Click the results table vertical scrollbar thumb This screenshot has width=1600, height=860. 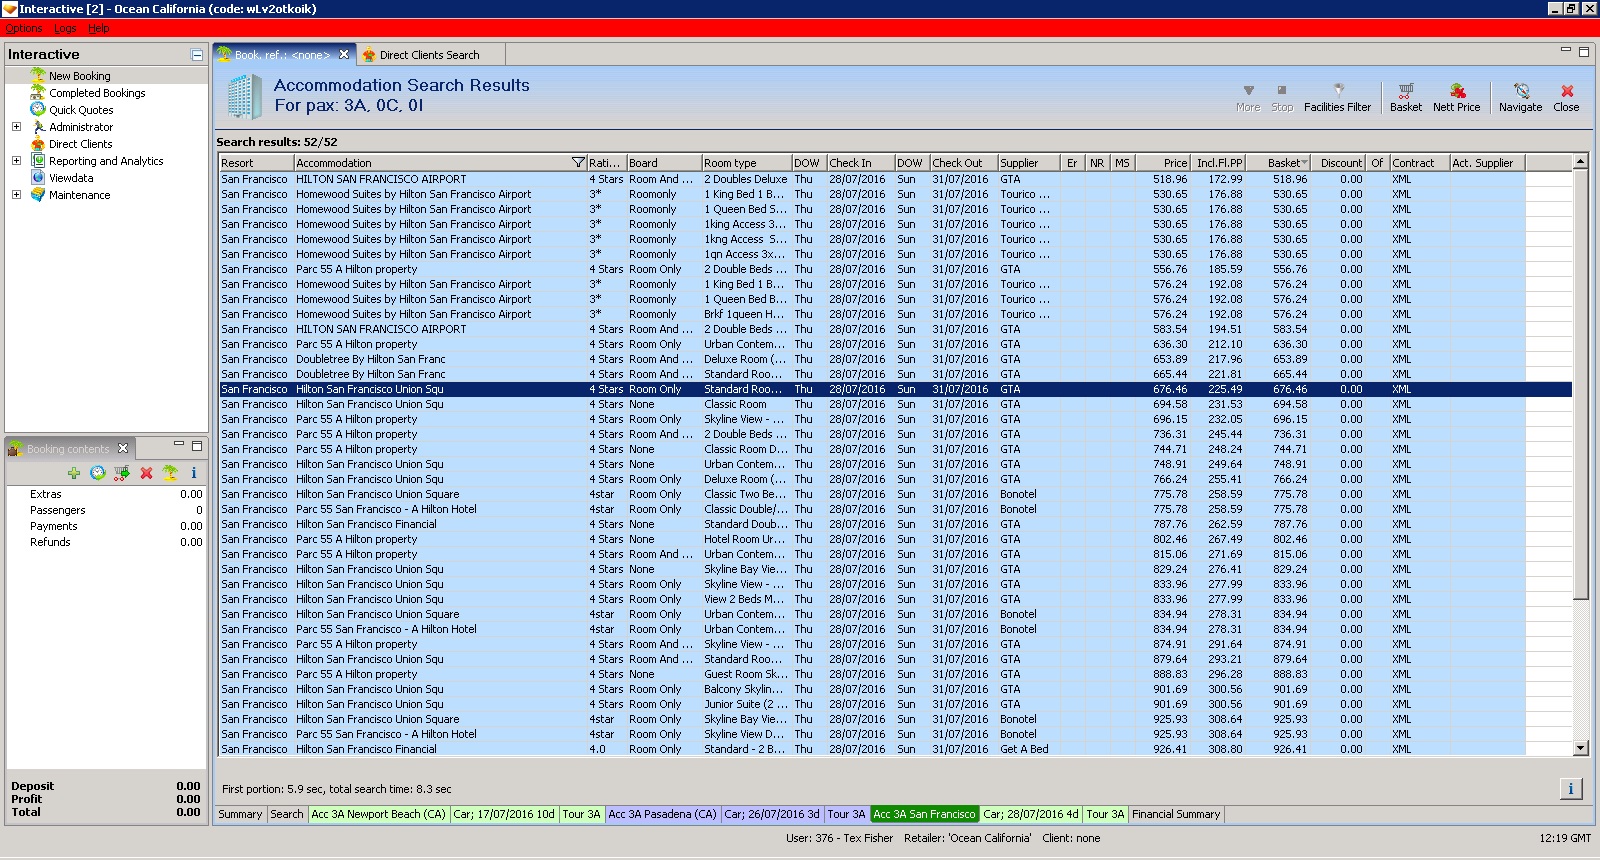(x=1580, y=384)
